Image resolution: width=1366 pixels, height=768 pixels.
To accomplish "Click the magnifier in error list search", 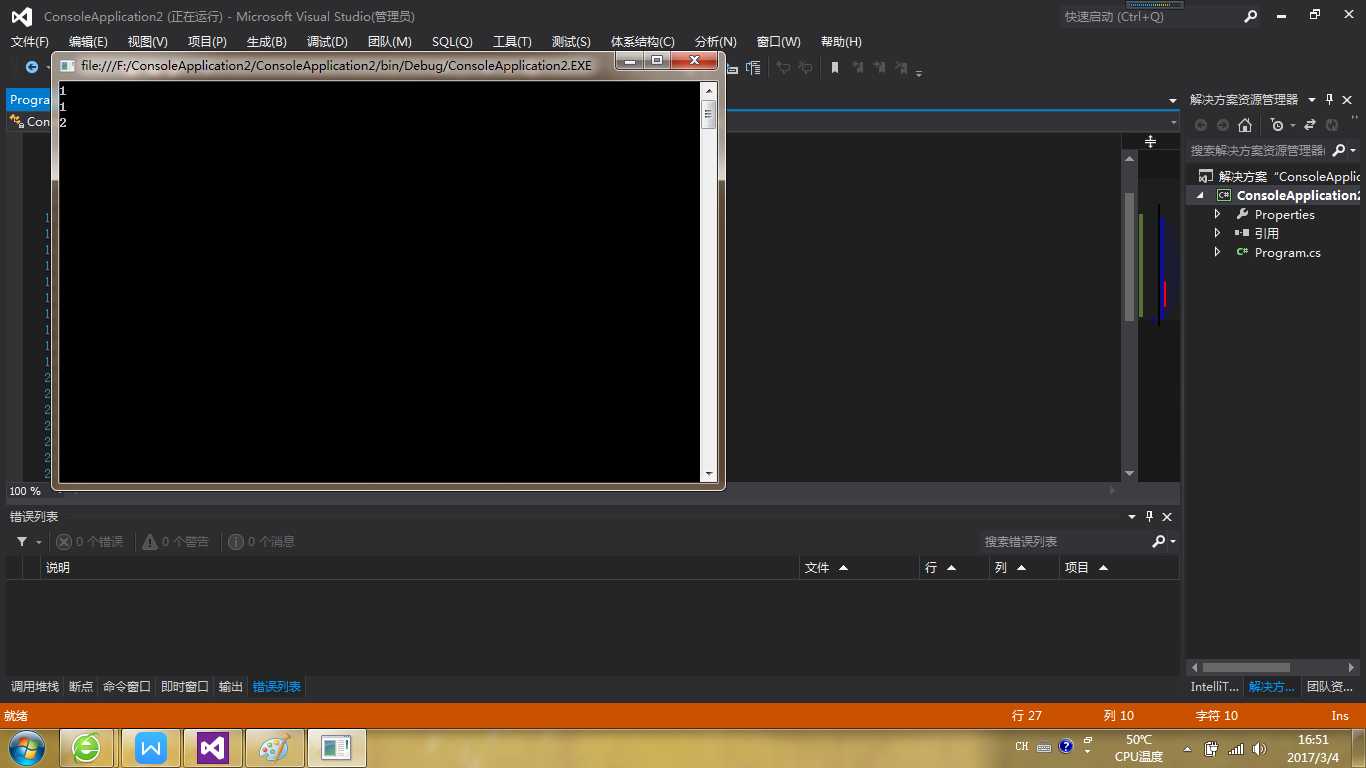I will (x=1158, y=541).
